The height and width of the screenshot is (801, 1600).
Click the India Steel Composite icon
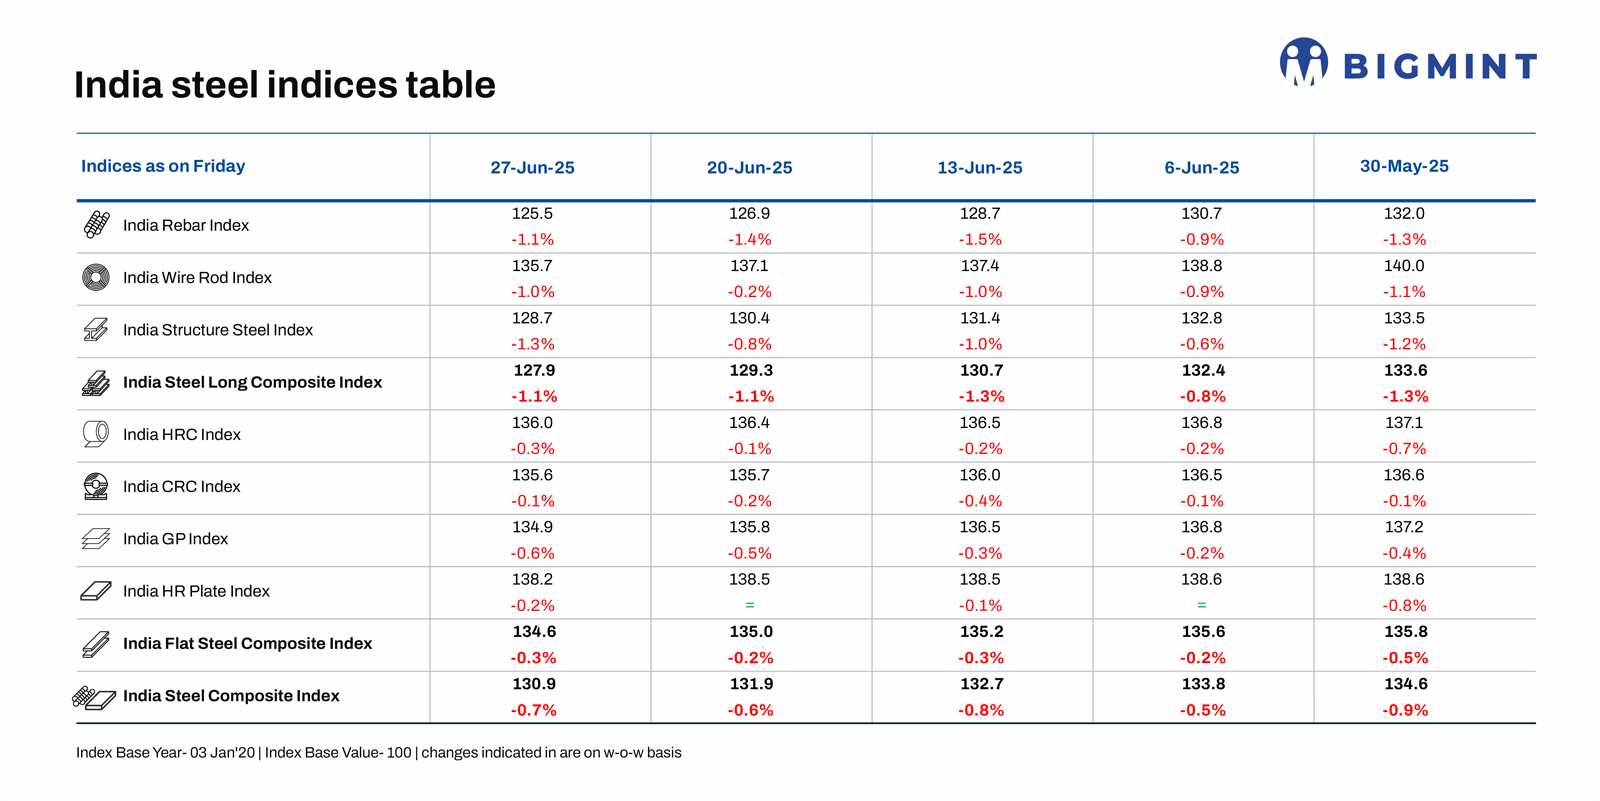click(x=94, y=697)
